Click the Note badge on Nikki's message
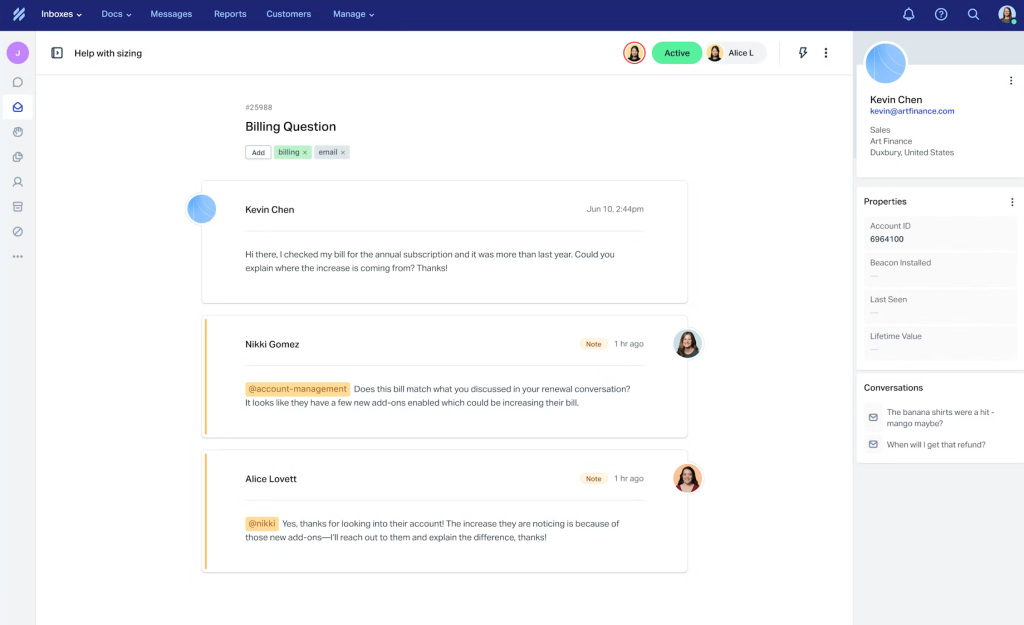The width and height of the screenshot is (1024, 625). pyautogui.click(x=593, y=344)
